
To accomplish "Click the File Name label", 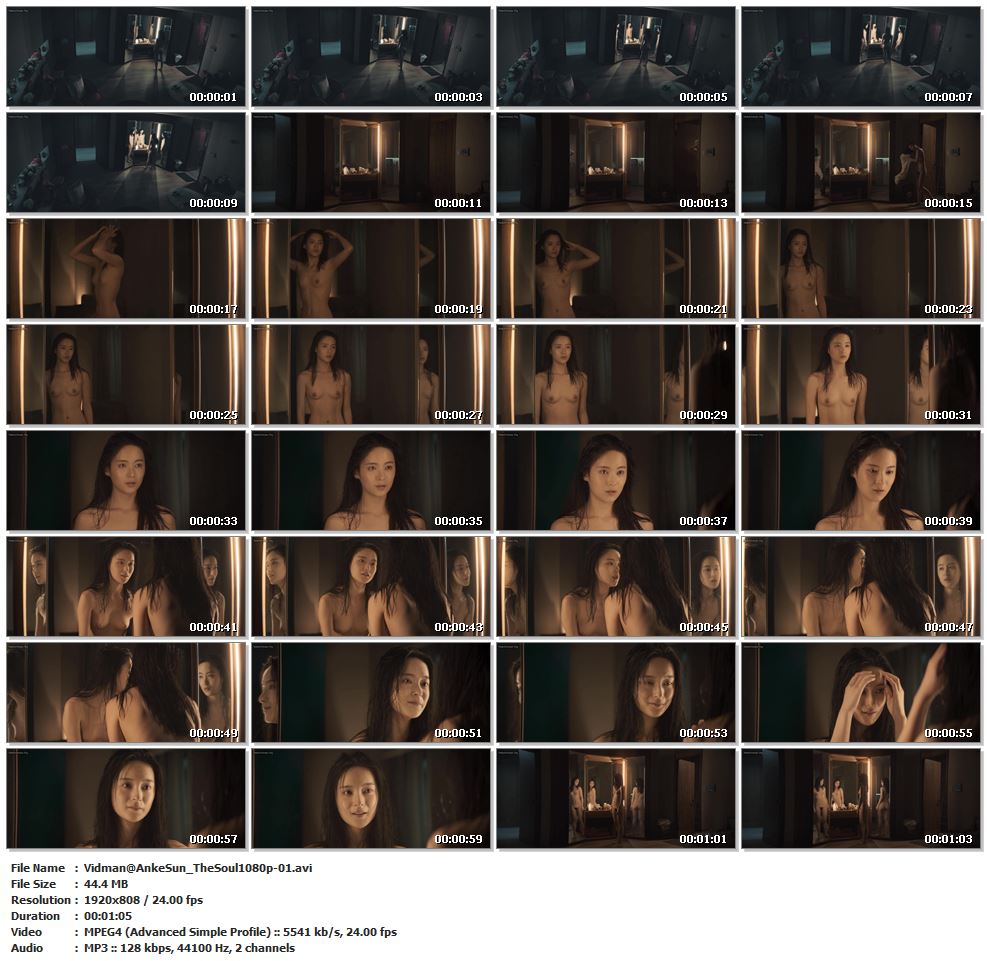I will tap(38, 868).
